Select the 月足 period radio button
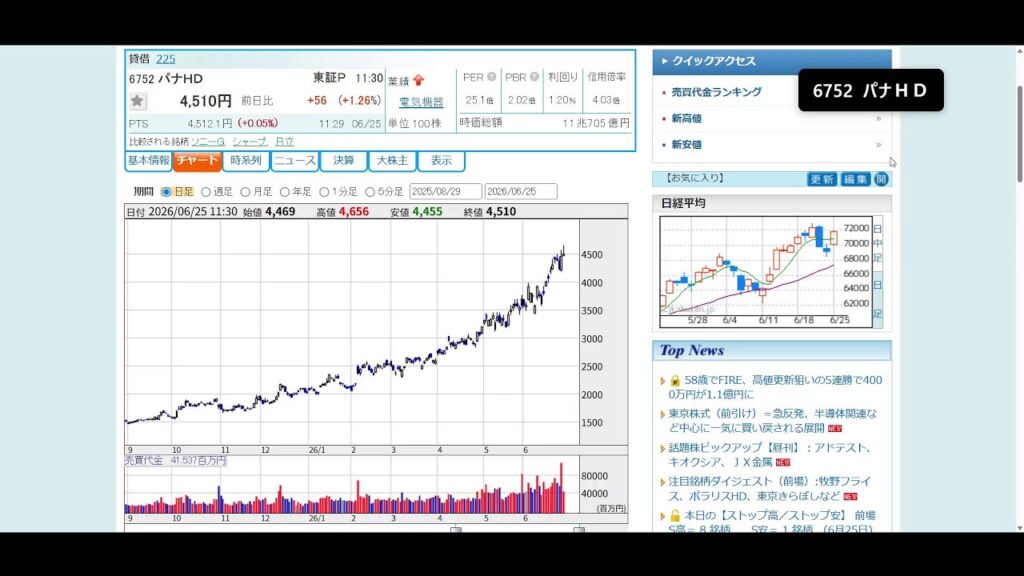 245,192
